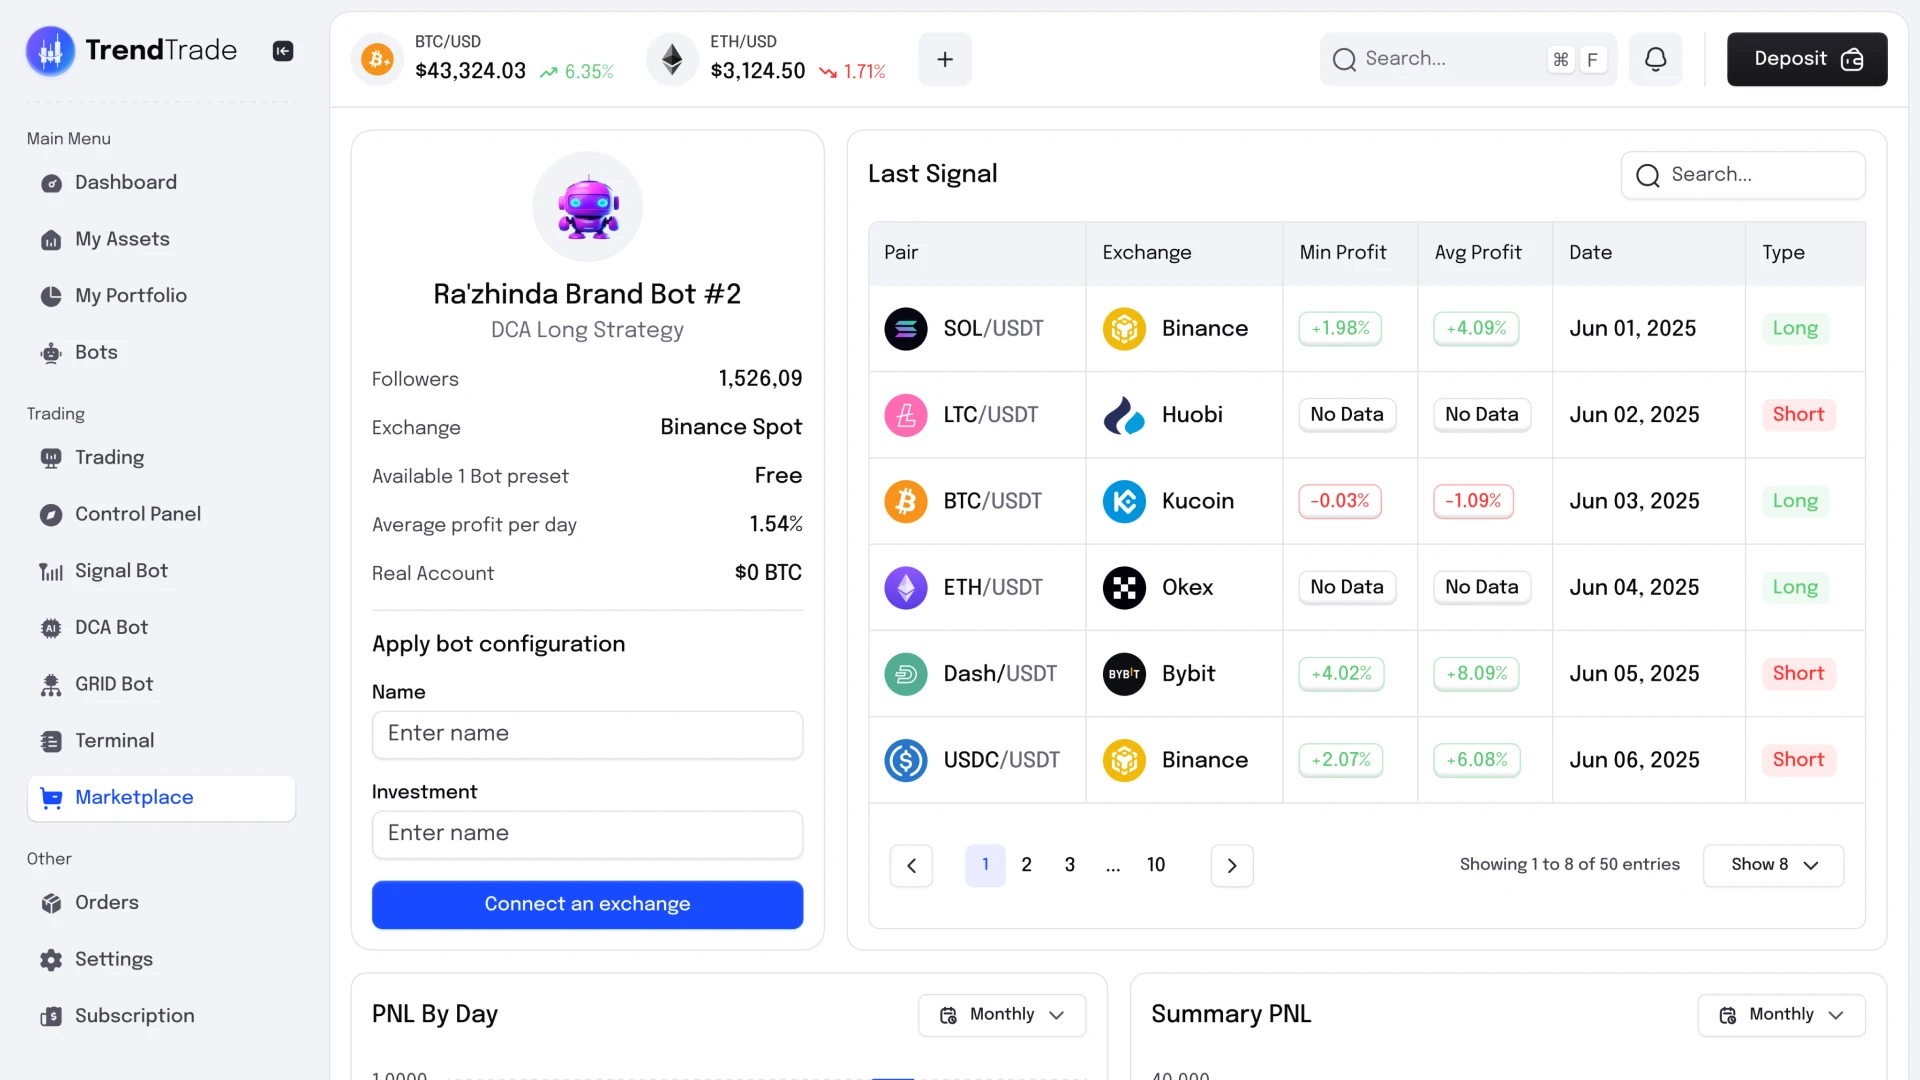The height and width of the screenshot is (1080, 1920).
Task: Change PNL By Day to Monthly view
Action: tap(1001, 1014)
